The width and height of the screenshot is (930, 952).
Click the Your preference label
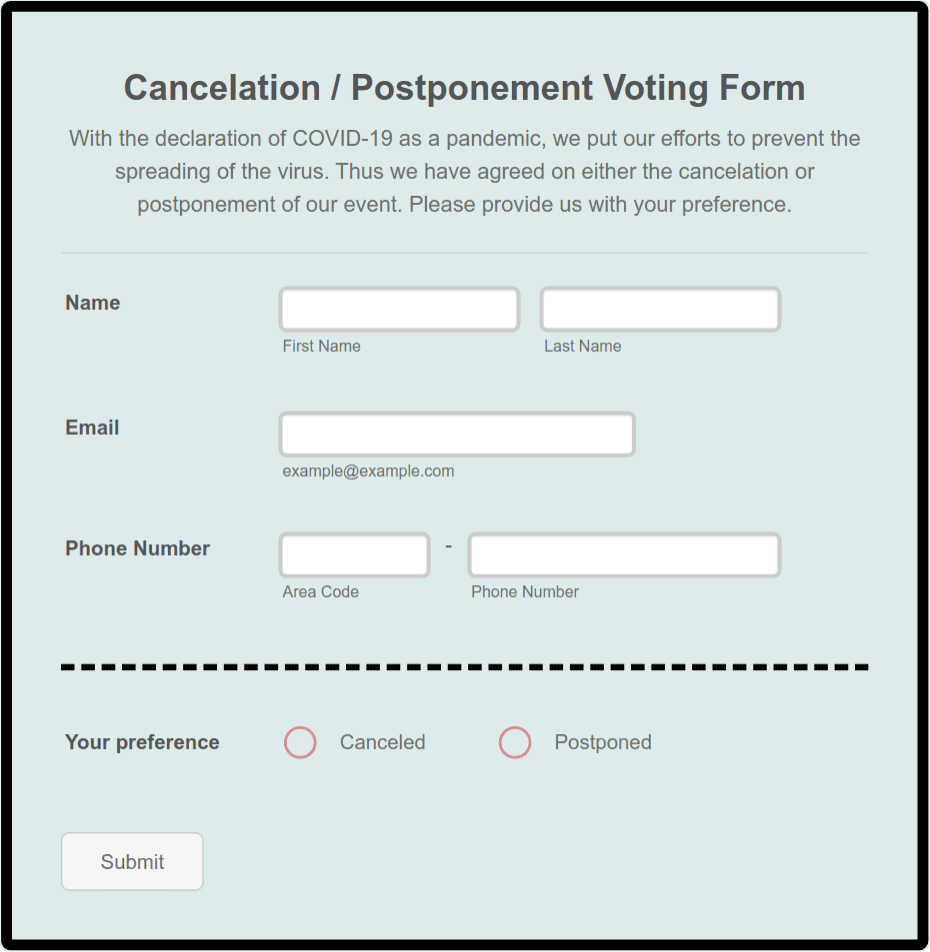point(142,742)
